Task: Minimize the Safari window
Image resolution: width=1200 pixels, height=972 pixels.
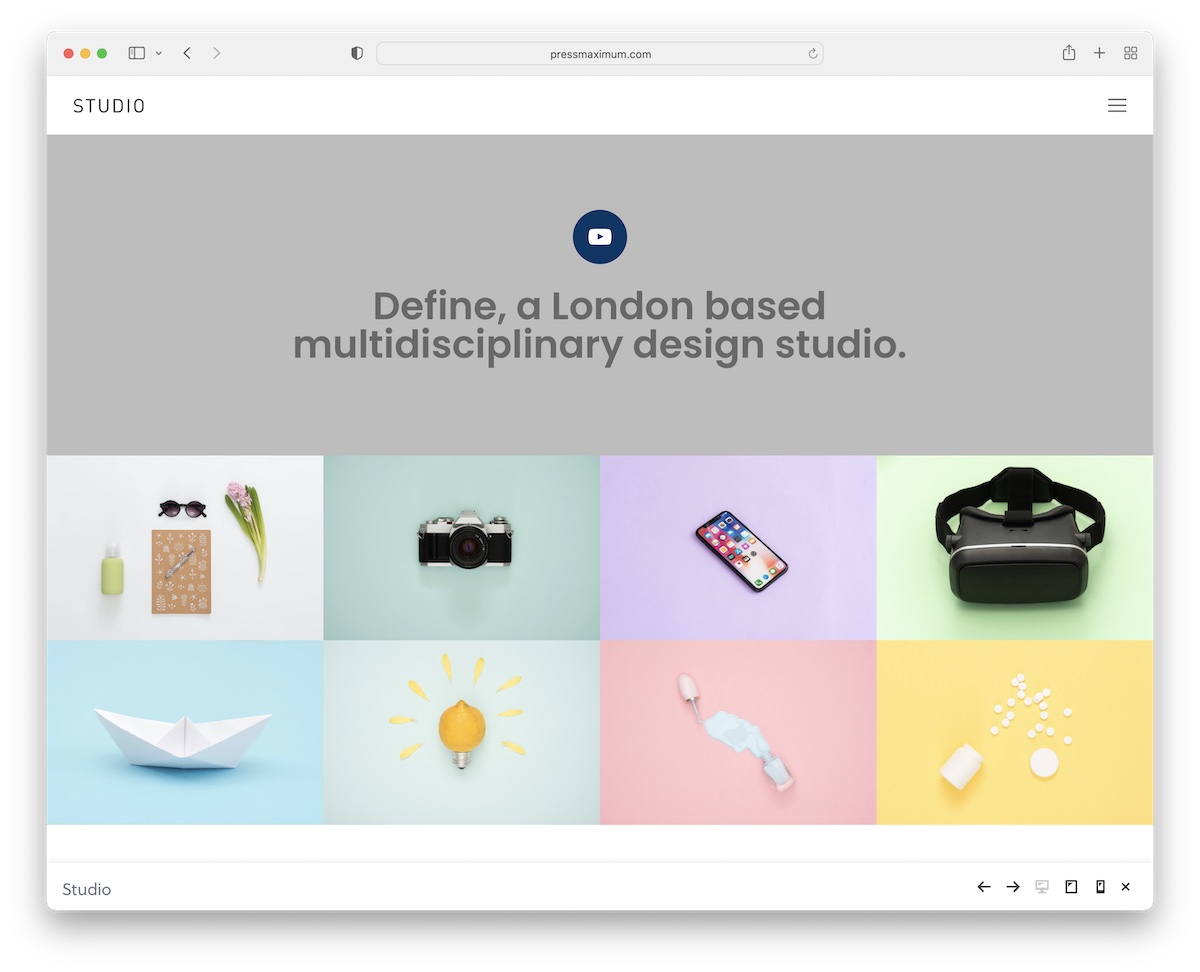Action: [x=85, y=53]
